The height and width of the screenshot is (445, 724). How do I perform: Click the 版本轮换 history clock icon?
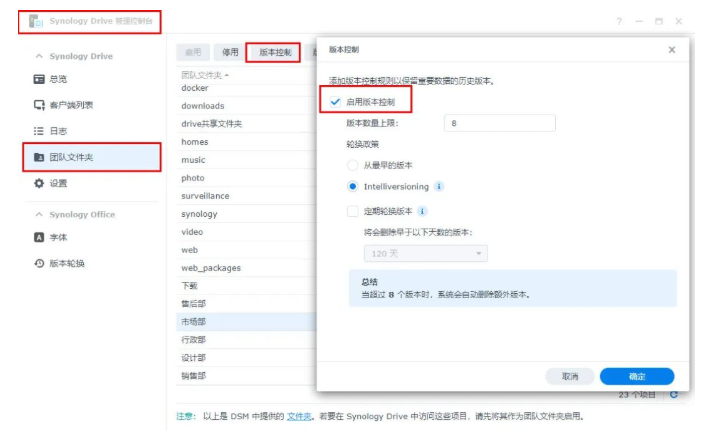point(39,263)
